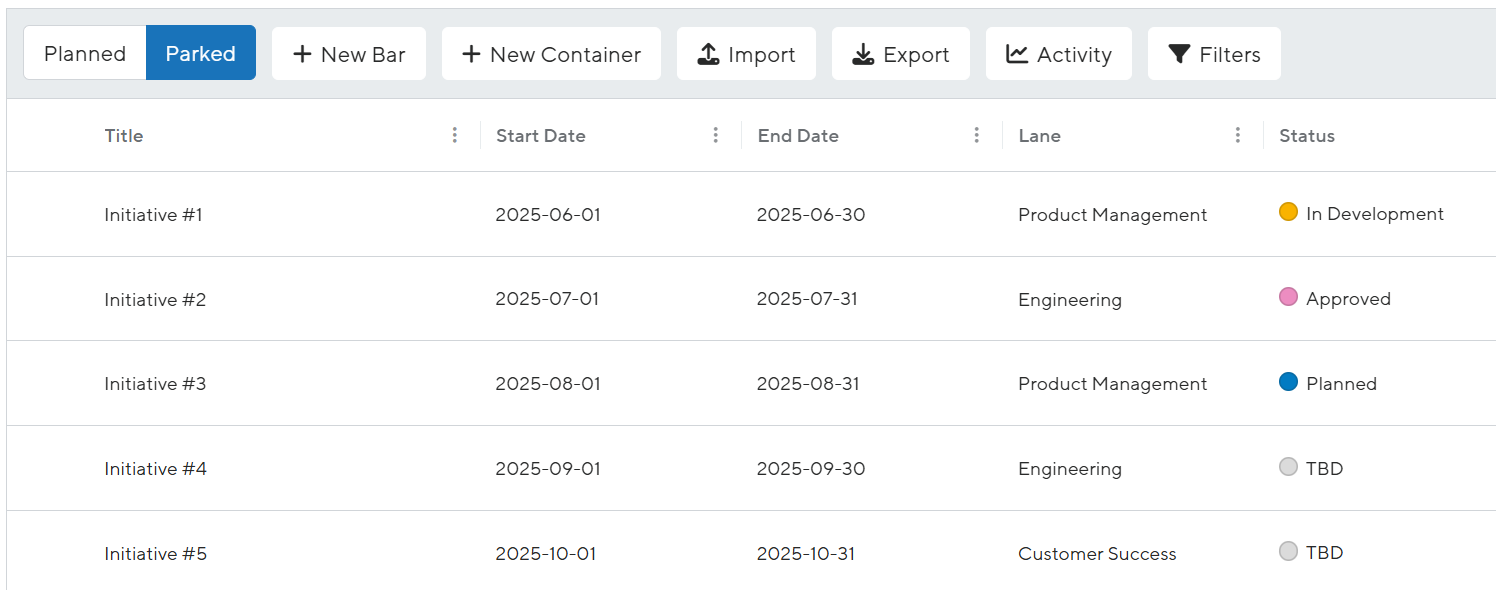Open the Start Date column options menu
Screen dimensions: 1496x590
[716, 135]
